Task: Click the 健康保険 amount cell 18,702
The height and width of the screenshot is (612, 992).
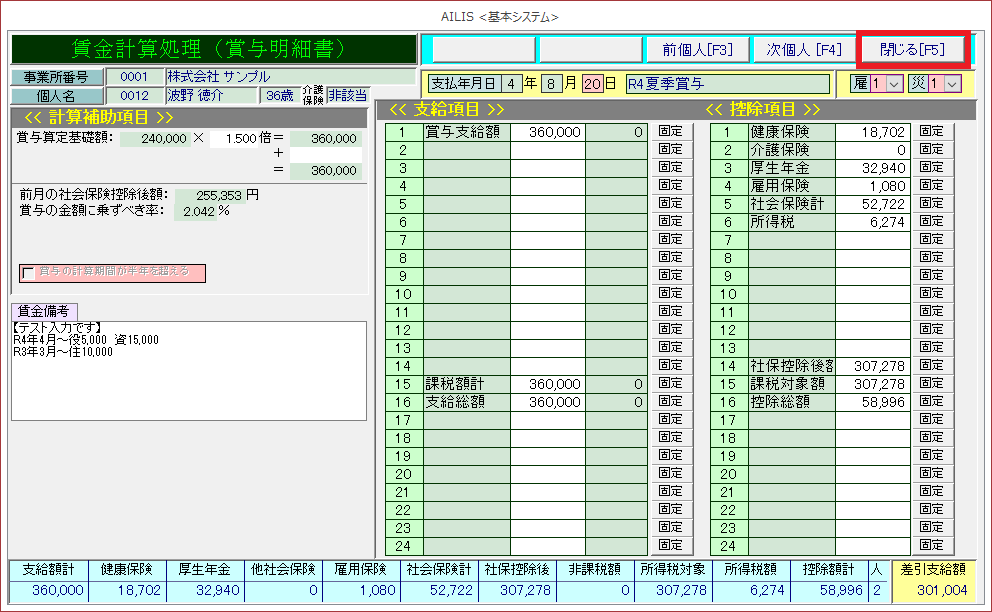Action: pyautogui.click(x=873, y=131)
